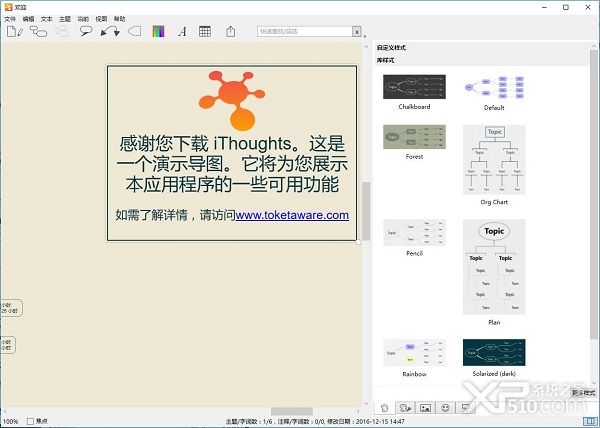Select the Rainbow style thumbnail
The width and height of the screenshot is (600, 428).
(x=414, y=353)
